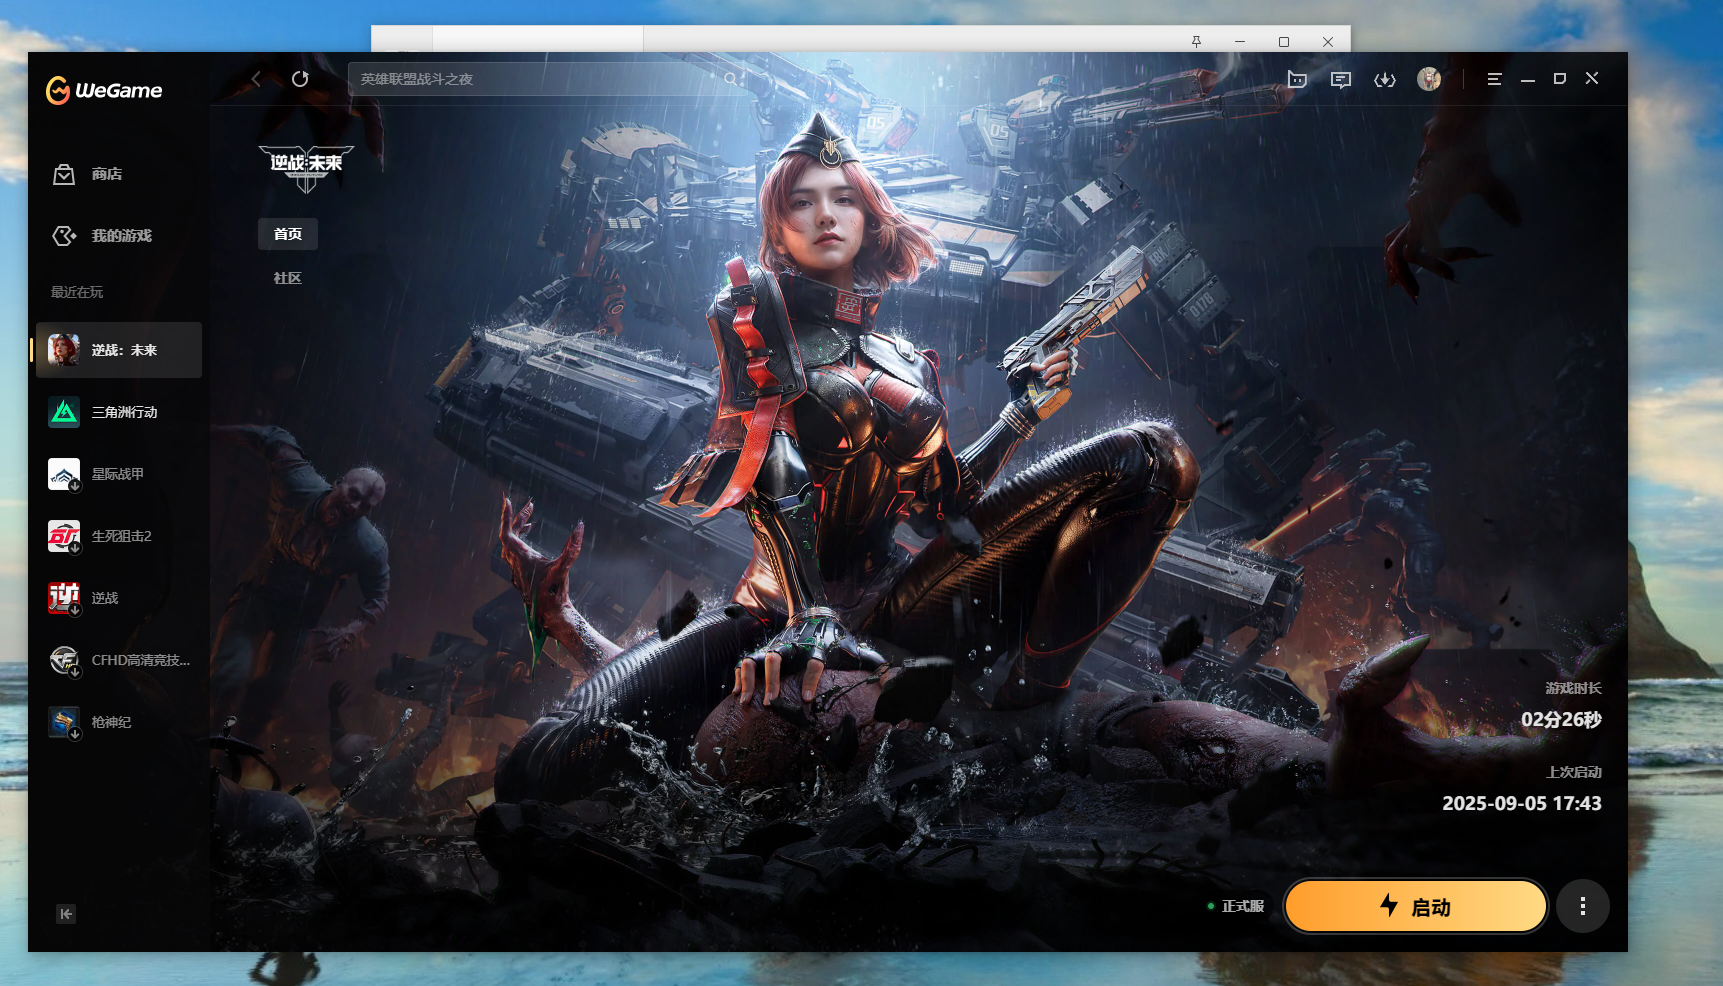1723x986 pixels.
Task: Select 生死狙击2 in recent games
Action: tap(119, 536)
